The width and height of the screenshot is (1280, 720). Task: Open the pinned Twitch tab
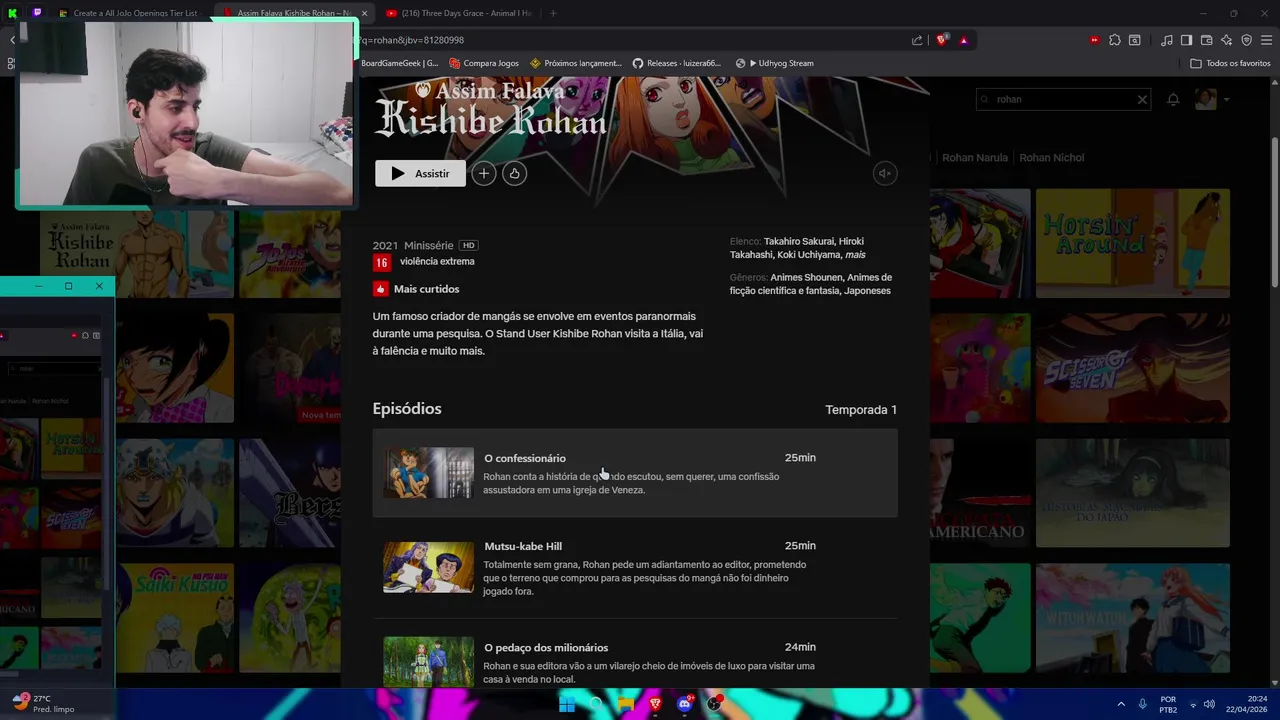[x=37, y=13]
